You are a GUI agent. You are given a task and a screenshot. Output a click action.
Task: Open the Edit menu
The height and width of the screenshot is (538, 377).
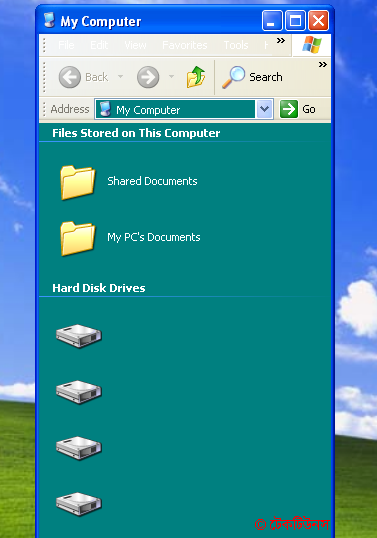99,45
